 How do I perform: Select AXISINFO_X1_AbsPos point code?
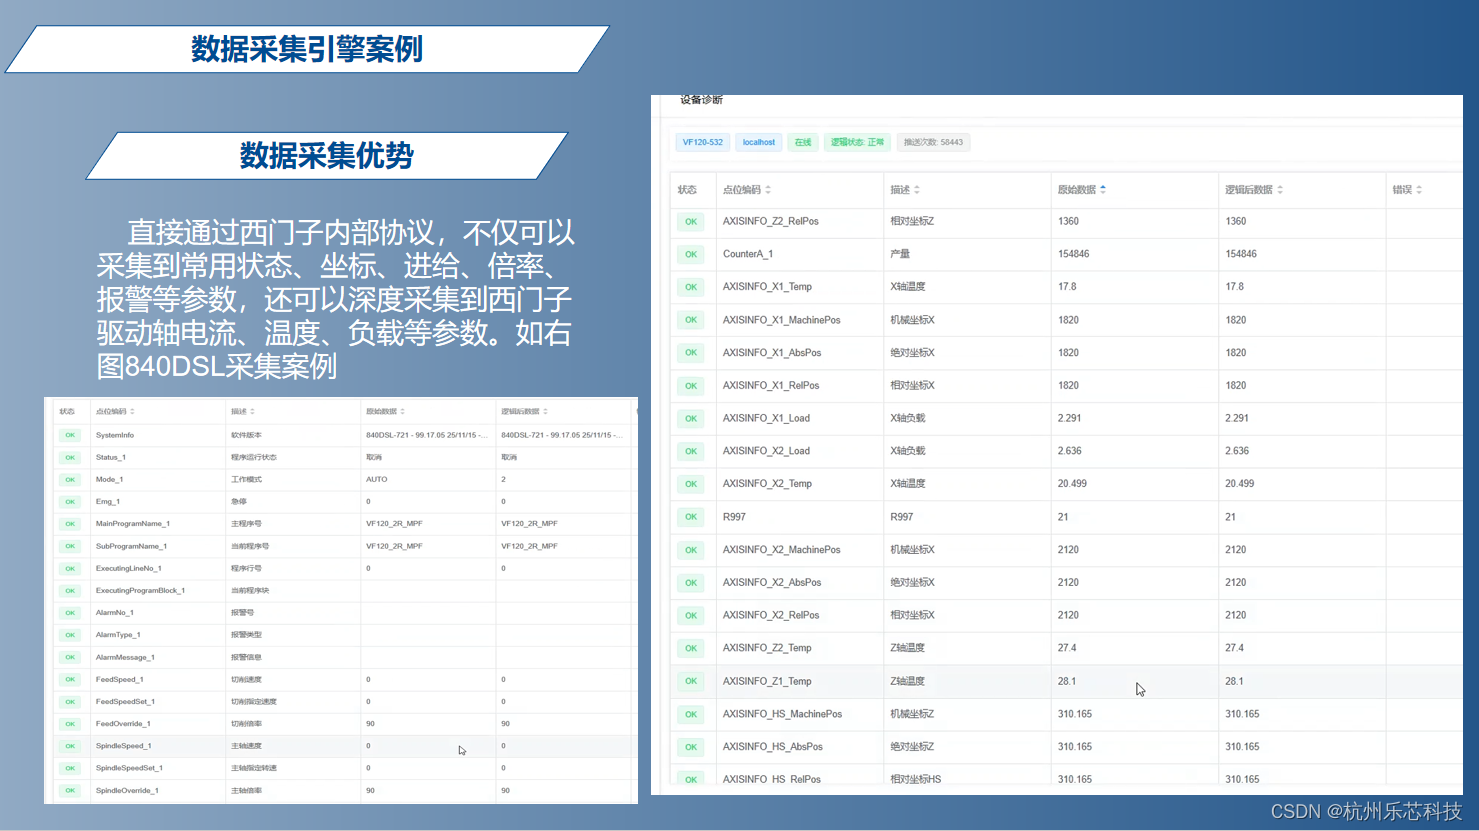tap(772, 353)
